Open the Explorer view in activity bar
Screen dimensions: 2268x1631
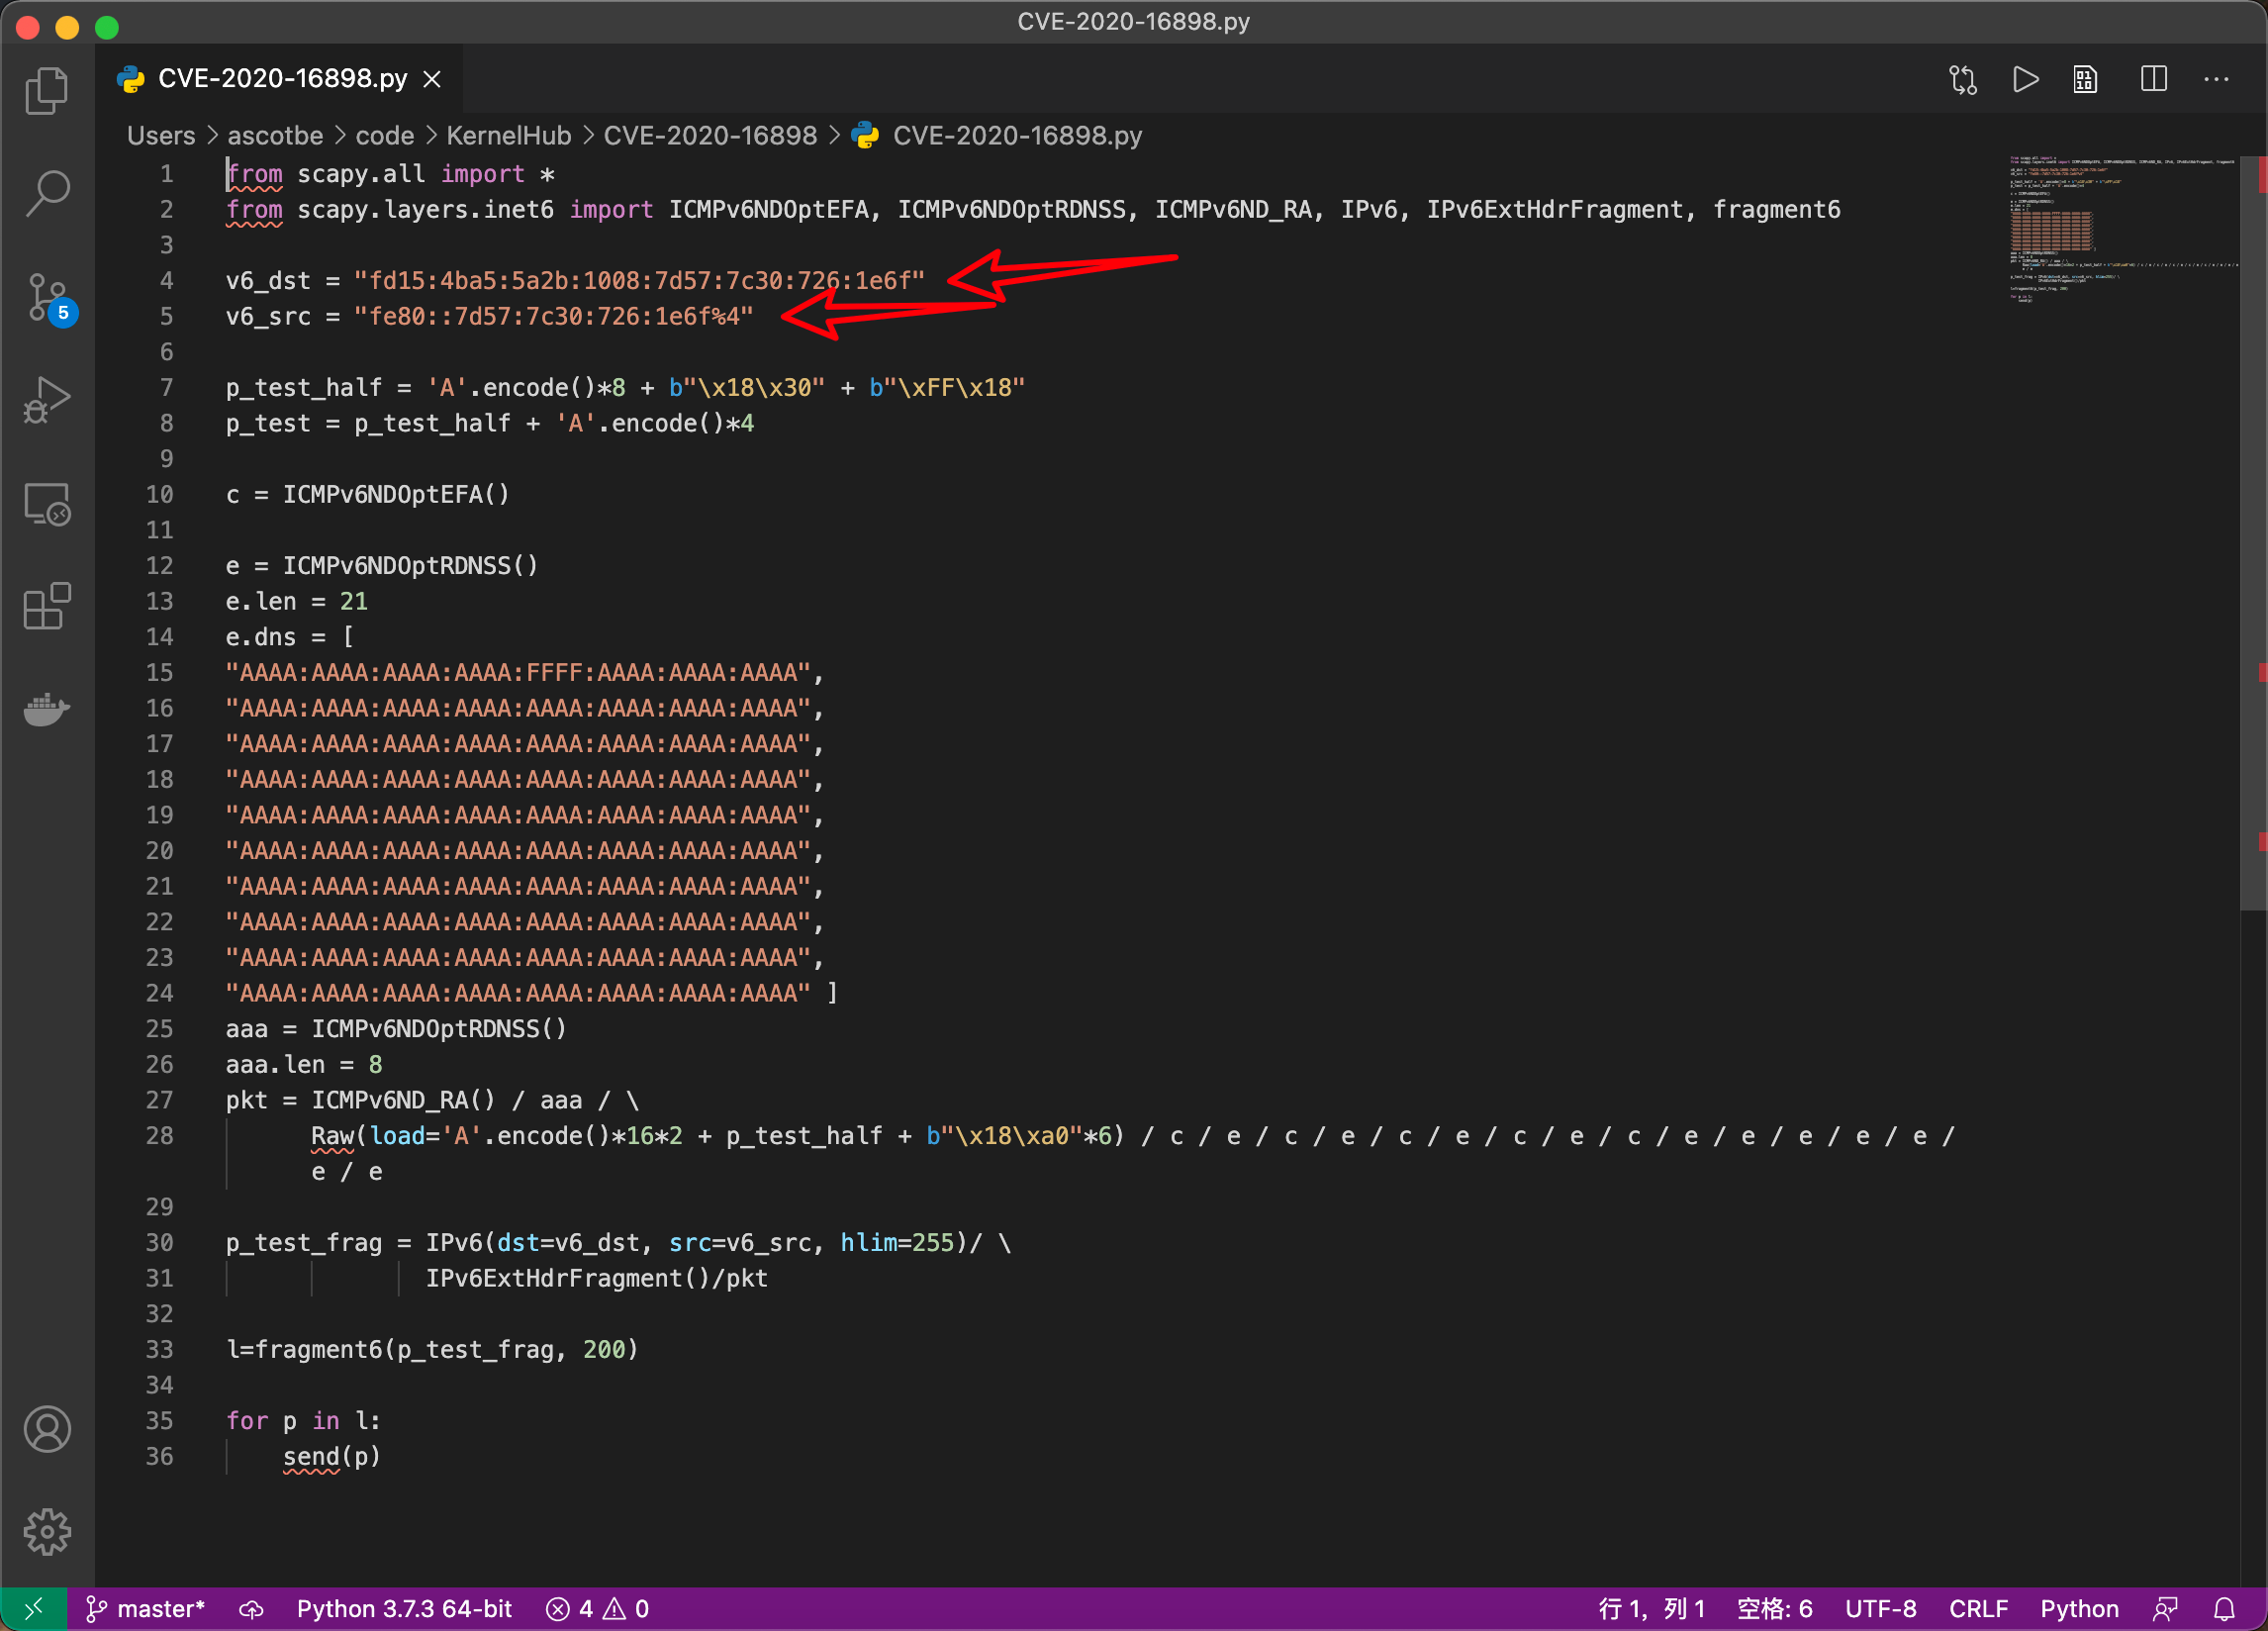(47, 90)
